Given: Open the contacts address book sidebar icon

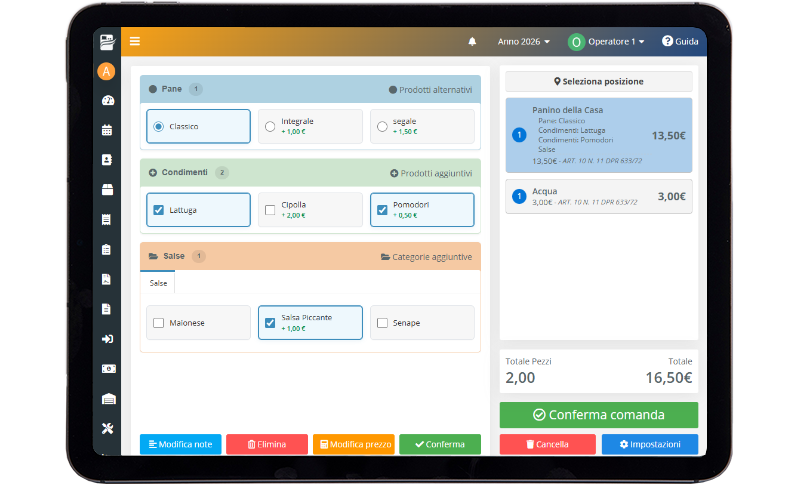Looking at the screenshot, I should pyautogui.click(x=107, y=160).
